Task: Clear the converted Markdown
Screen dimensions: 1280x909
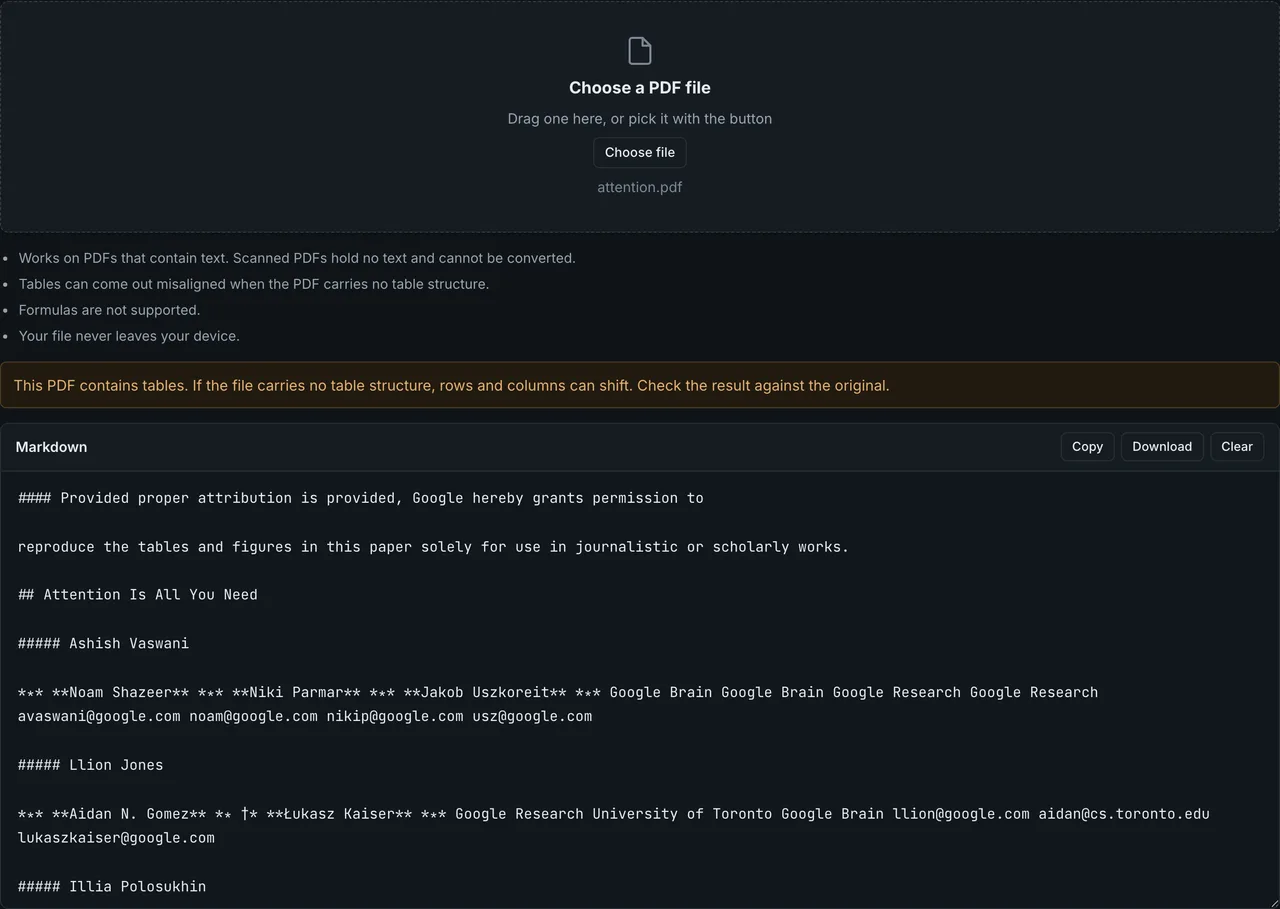Action: [x=1237, y=447]
